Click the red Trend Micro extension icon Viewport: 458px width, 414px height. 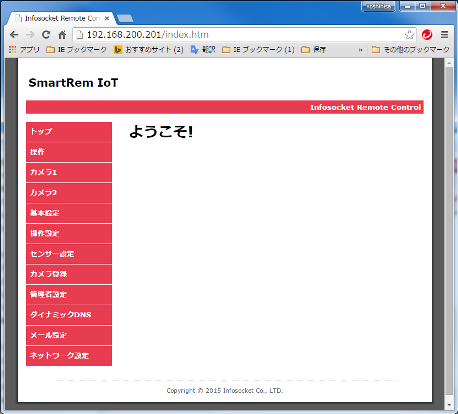tap(427, 35)
